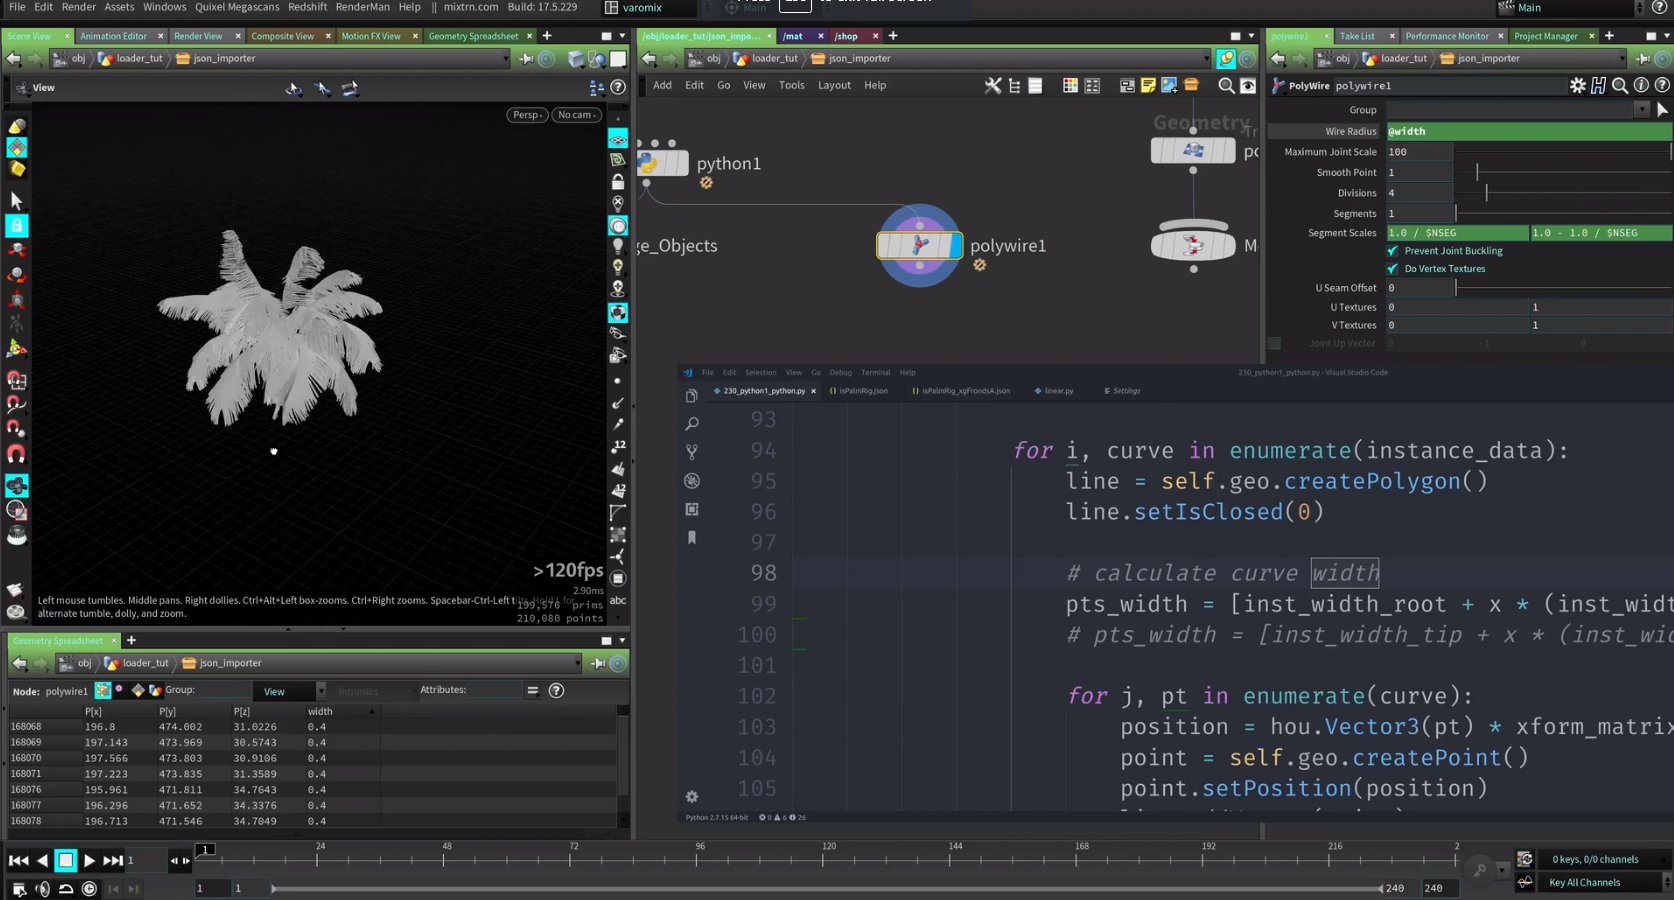Open the Render menu
Viewport: 1674px width, 900px height.
(78, 7)
